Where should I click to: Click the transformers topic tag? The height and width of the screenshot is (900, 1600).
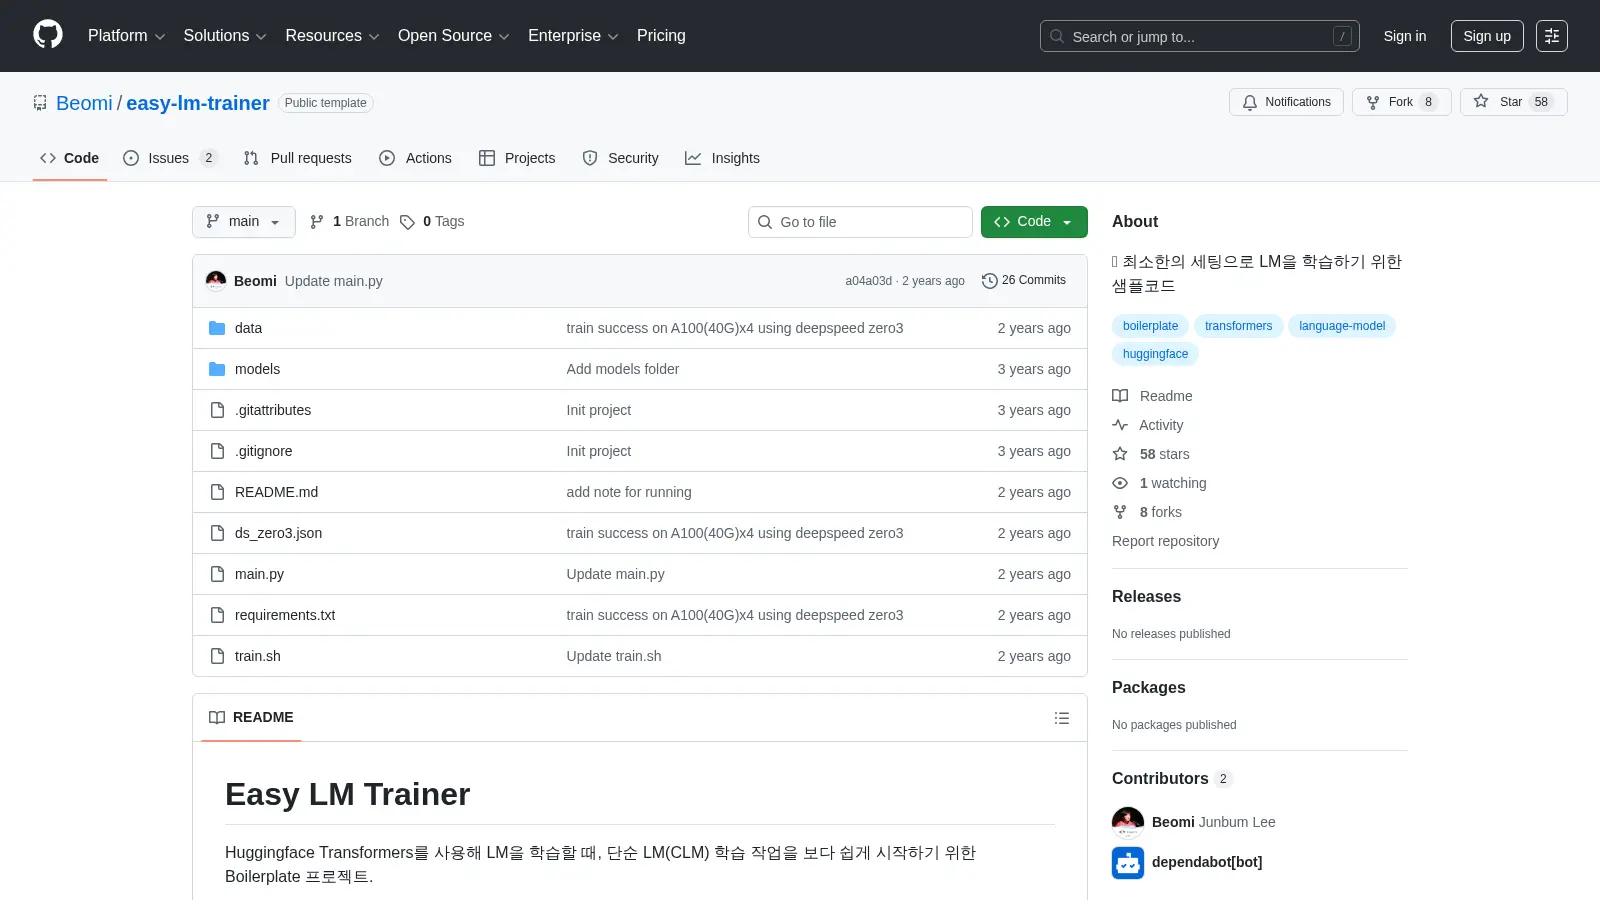tap(1238, 326)
